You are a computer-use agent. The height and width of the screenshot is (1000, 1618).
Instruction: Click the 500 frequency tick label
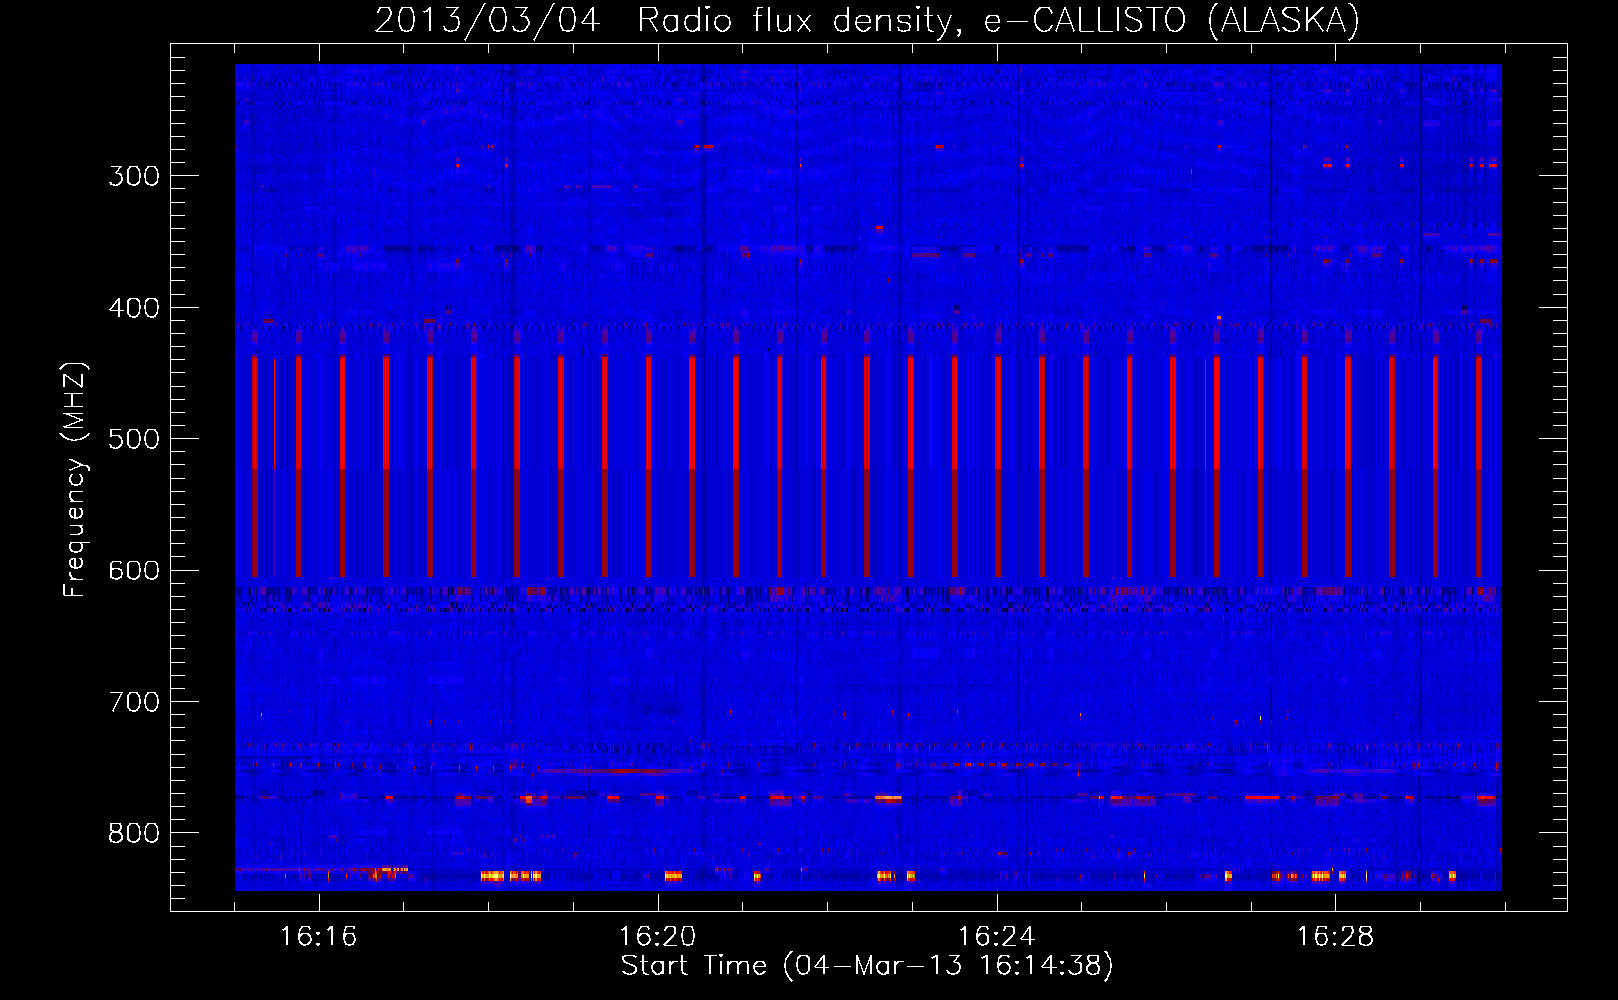coord(134,439)
